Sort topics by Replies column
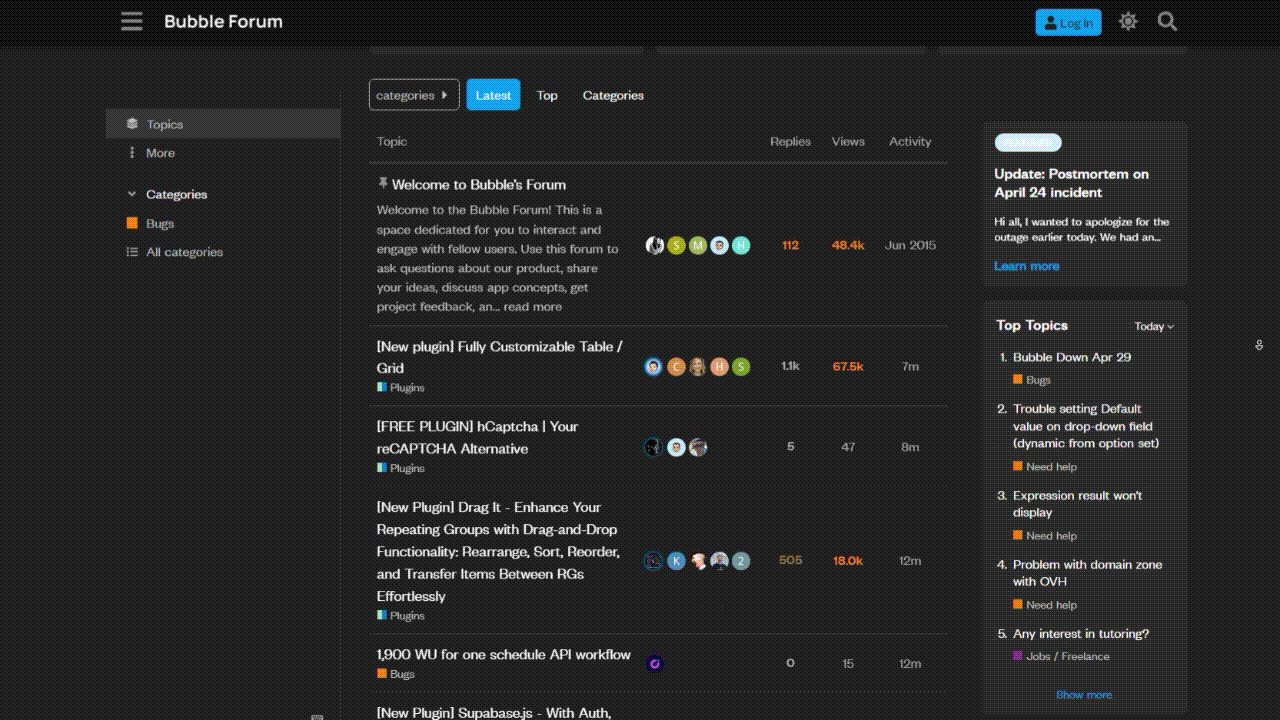Viewport: 1280px width, 720px height. click(x=790, y=142)
